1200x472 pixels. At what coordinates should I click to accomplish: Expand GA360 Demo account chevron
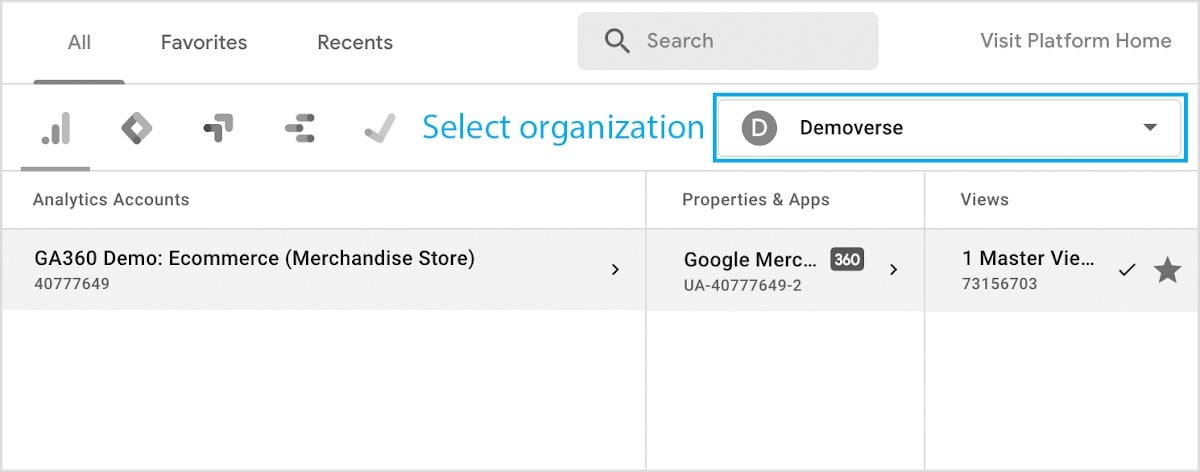[x=615, y=270]
